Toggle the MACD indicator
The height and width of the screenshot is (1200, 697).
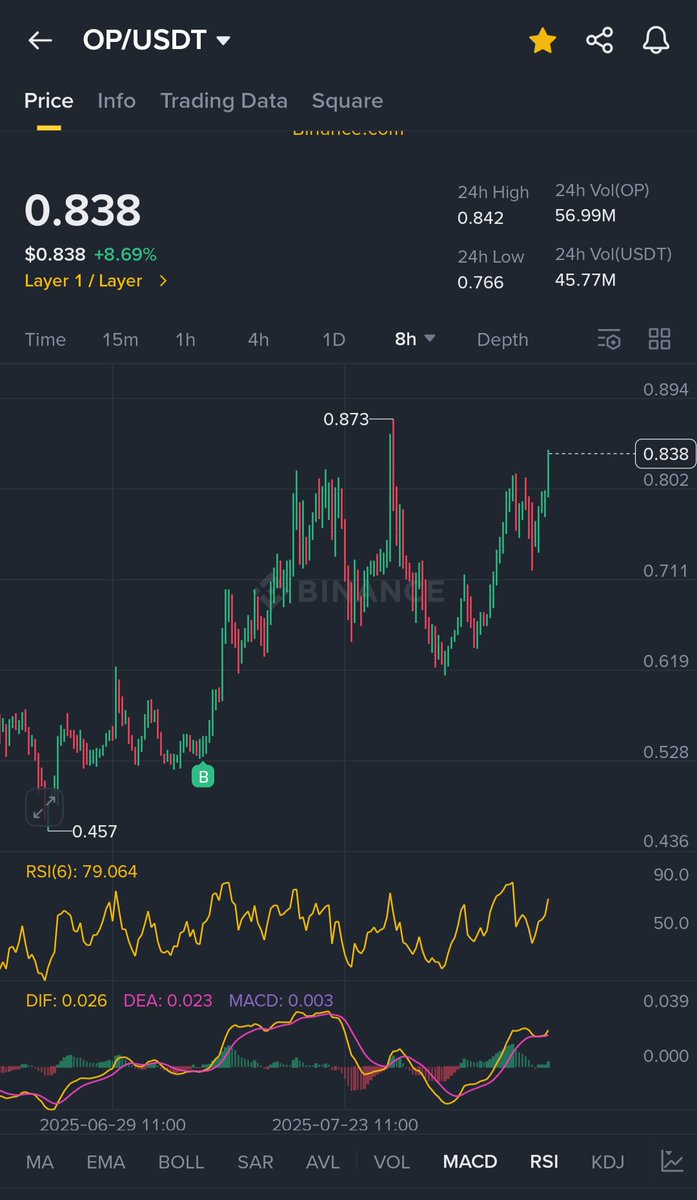(470, 1162)
